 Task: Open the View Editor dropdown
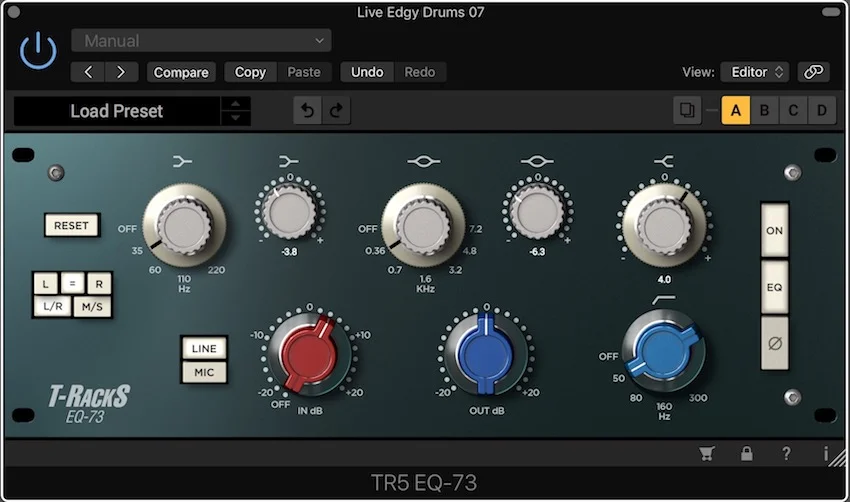coord(755,72)
